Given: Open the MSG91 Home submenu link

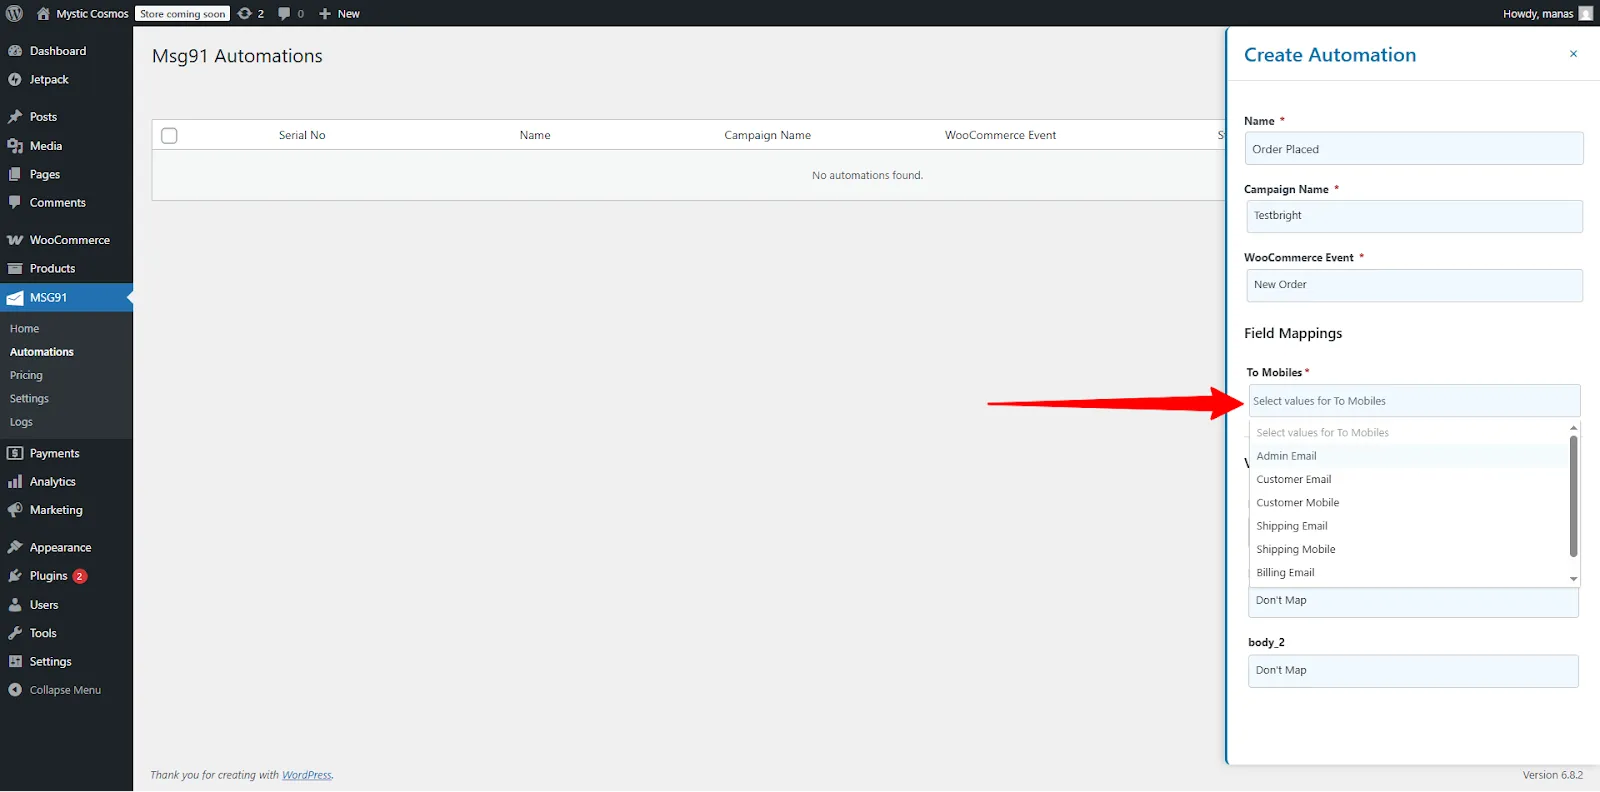Looking at the screenshot, I should click(x=25, y=329).
